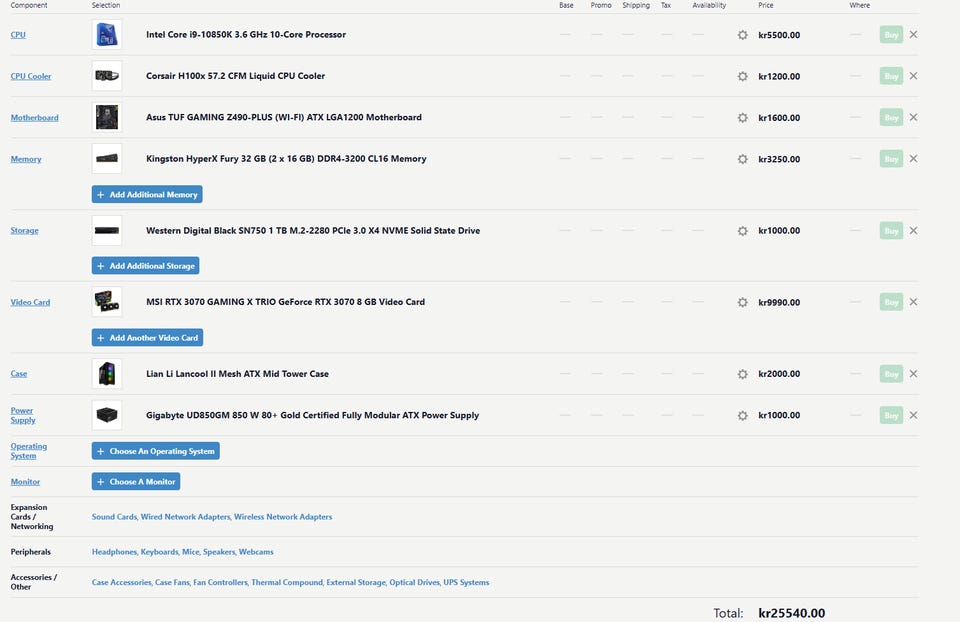Remove the Intel Core i9-10850K from list
Screen dimensions: 960x622
tap(913, 35)
